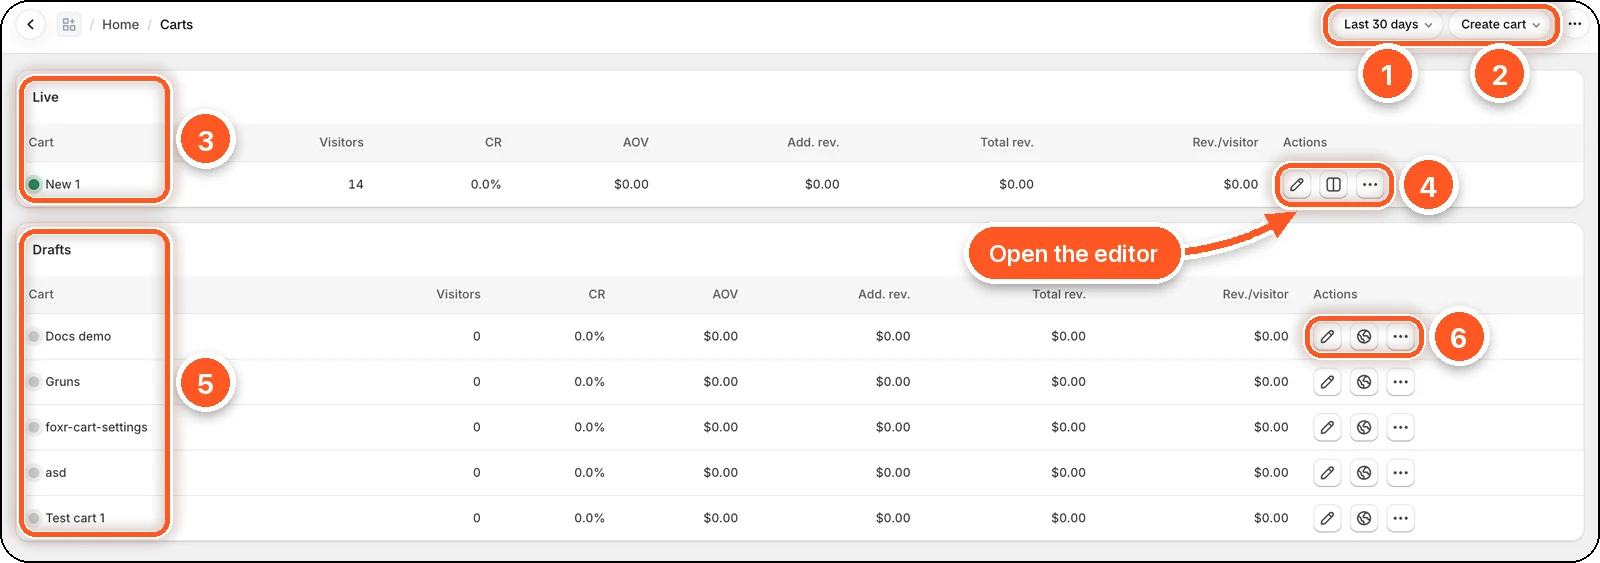Select the Docs demo draft name
The image size is (1600, 563).
78,336
